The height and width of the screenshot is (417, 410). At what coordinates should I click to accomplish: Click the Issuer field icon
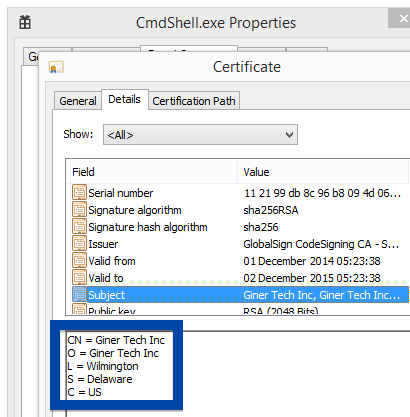pos(79,244)
